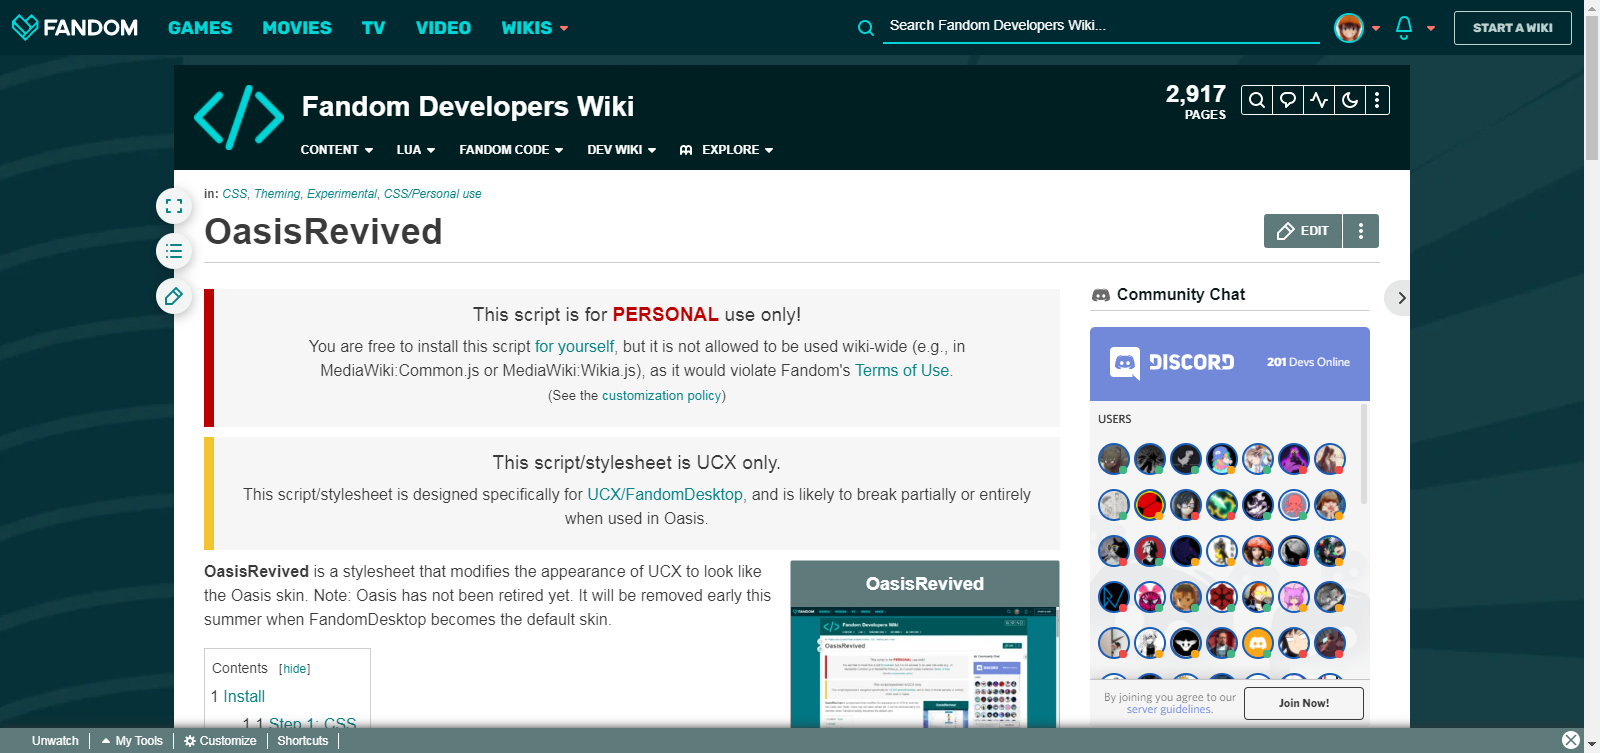The height and width of the screenshot is (753, 1600).
Task: Close the bottom toolbar with the X icon
Action: click(1571, 740)
